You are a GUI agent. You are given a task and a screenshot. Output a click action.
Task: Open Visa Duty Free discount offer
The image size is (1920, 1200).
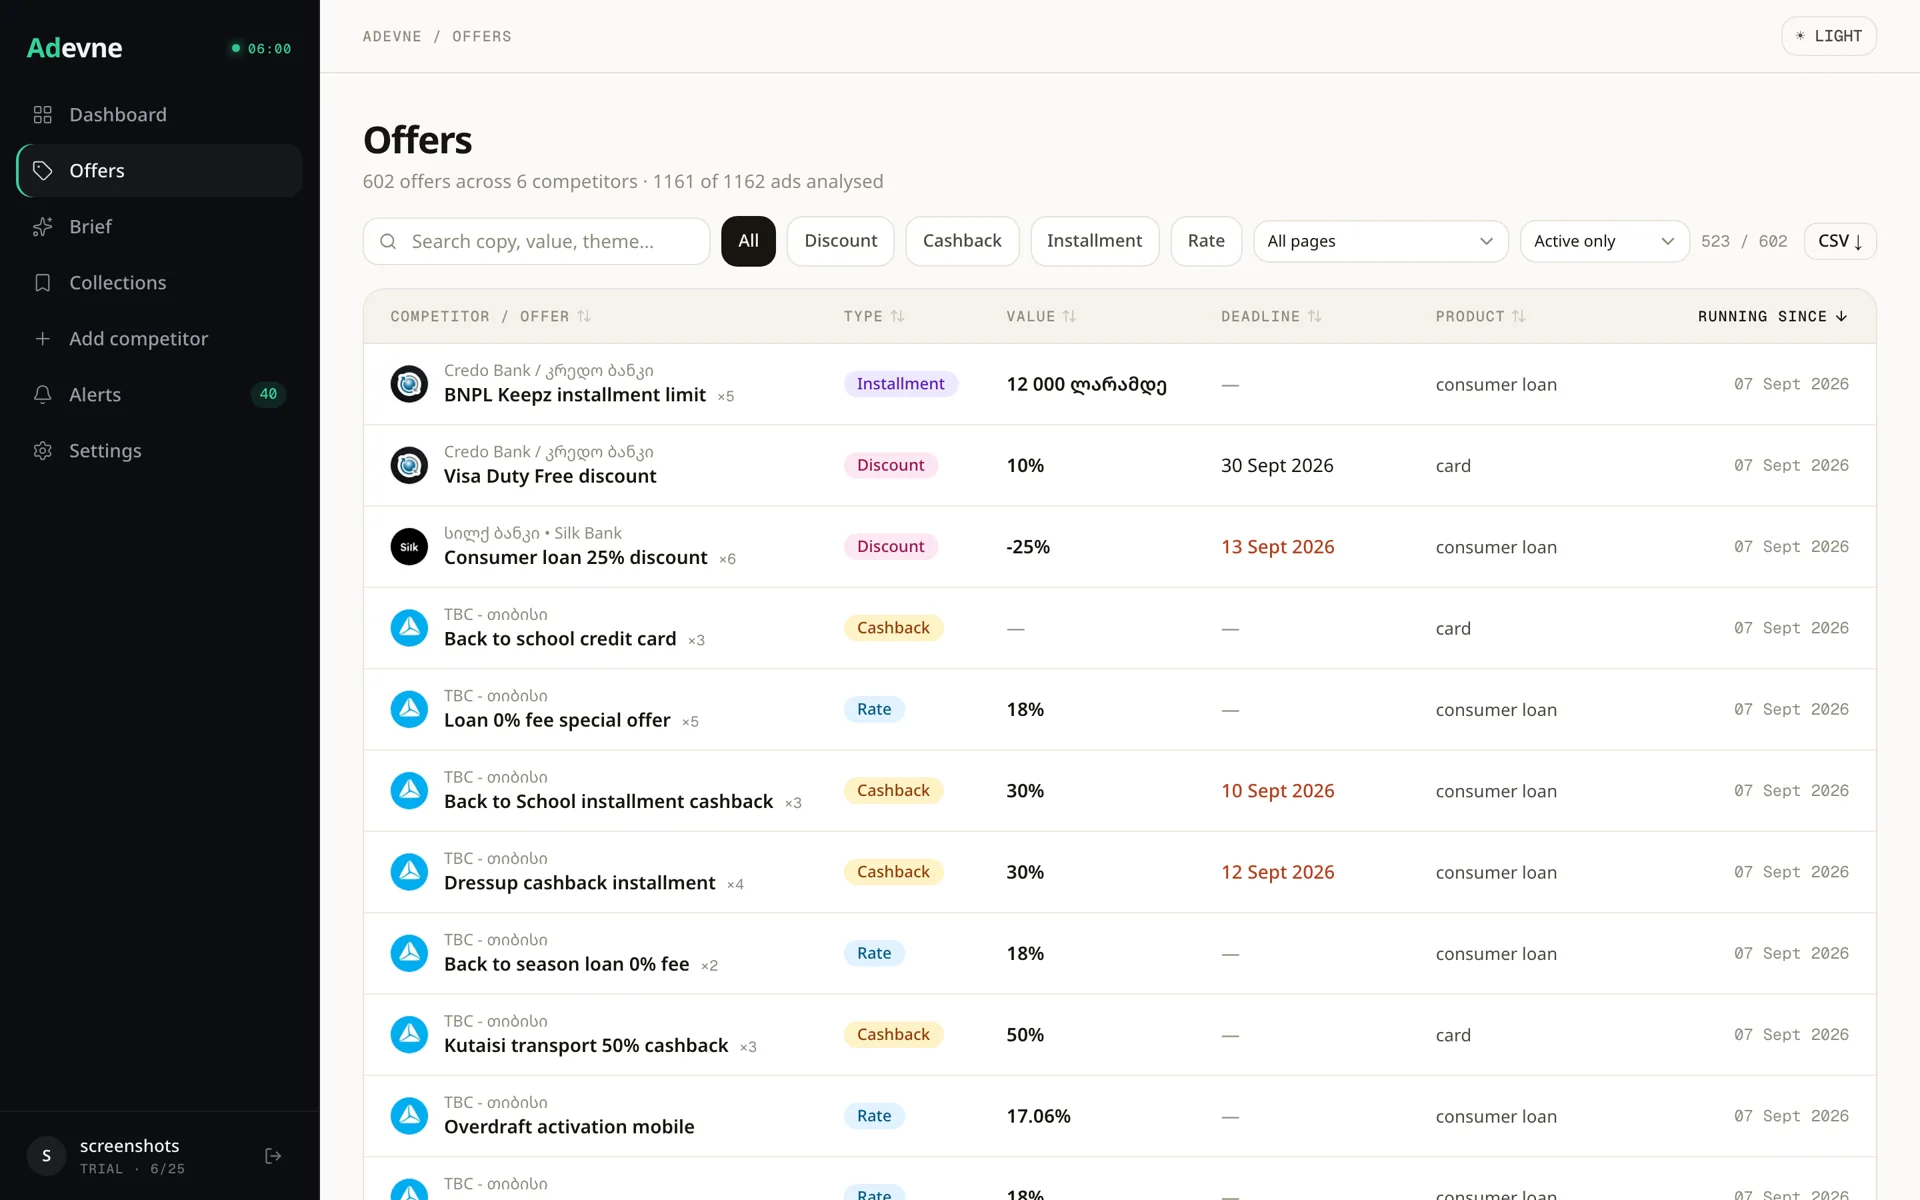point(550,476)
